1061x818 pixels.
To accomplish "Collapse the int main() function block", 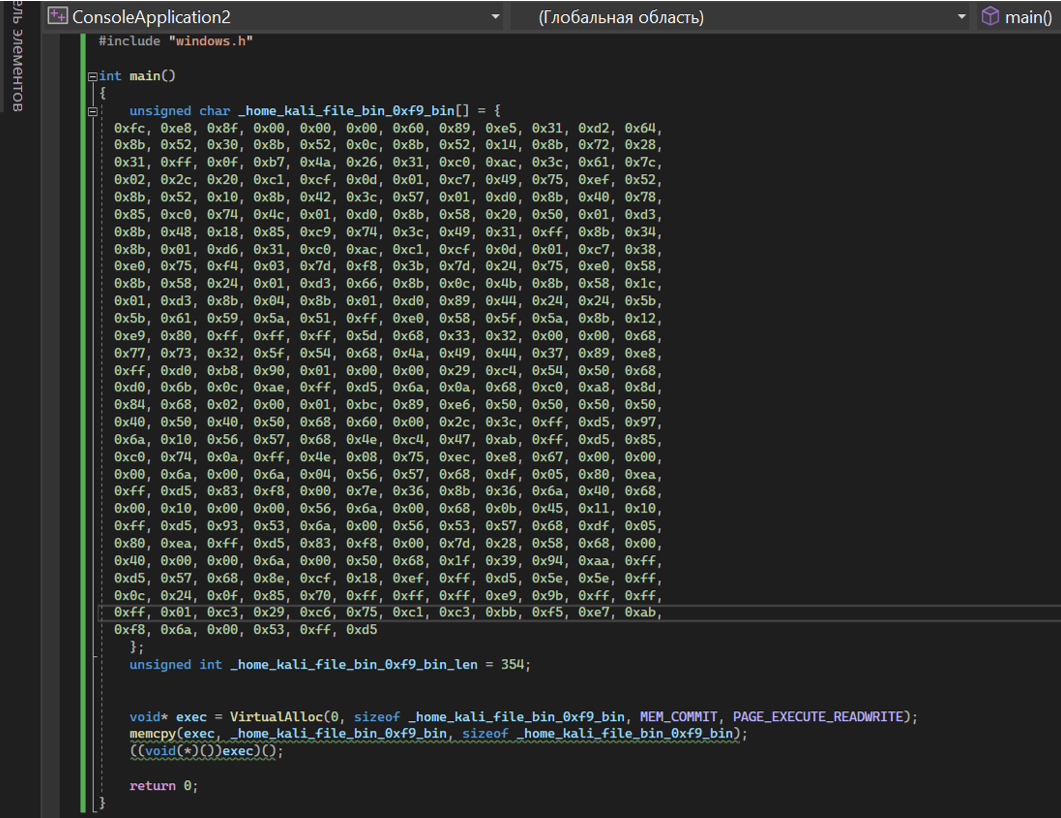I will pos(92,76).
